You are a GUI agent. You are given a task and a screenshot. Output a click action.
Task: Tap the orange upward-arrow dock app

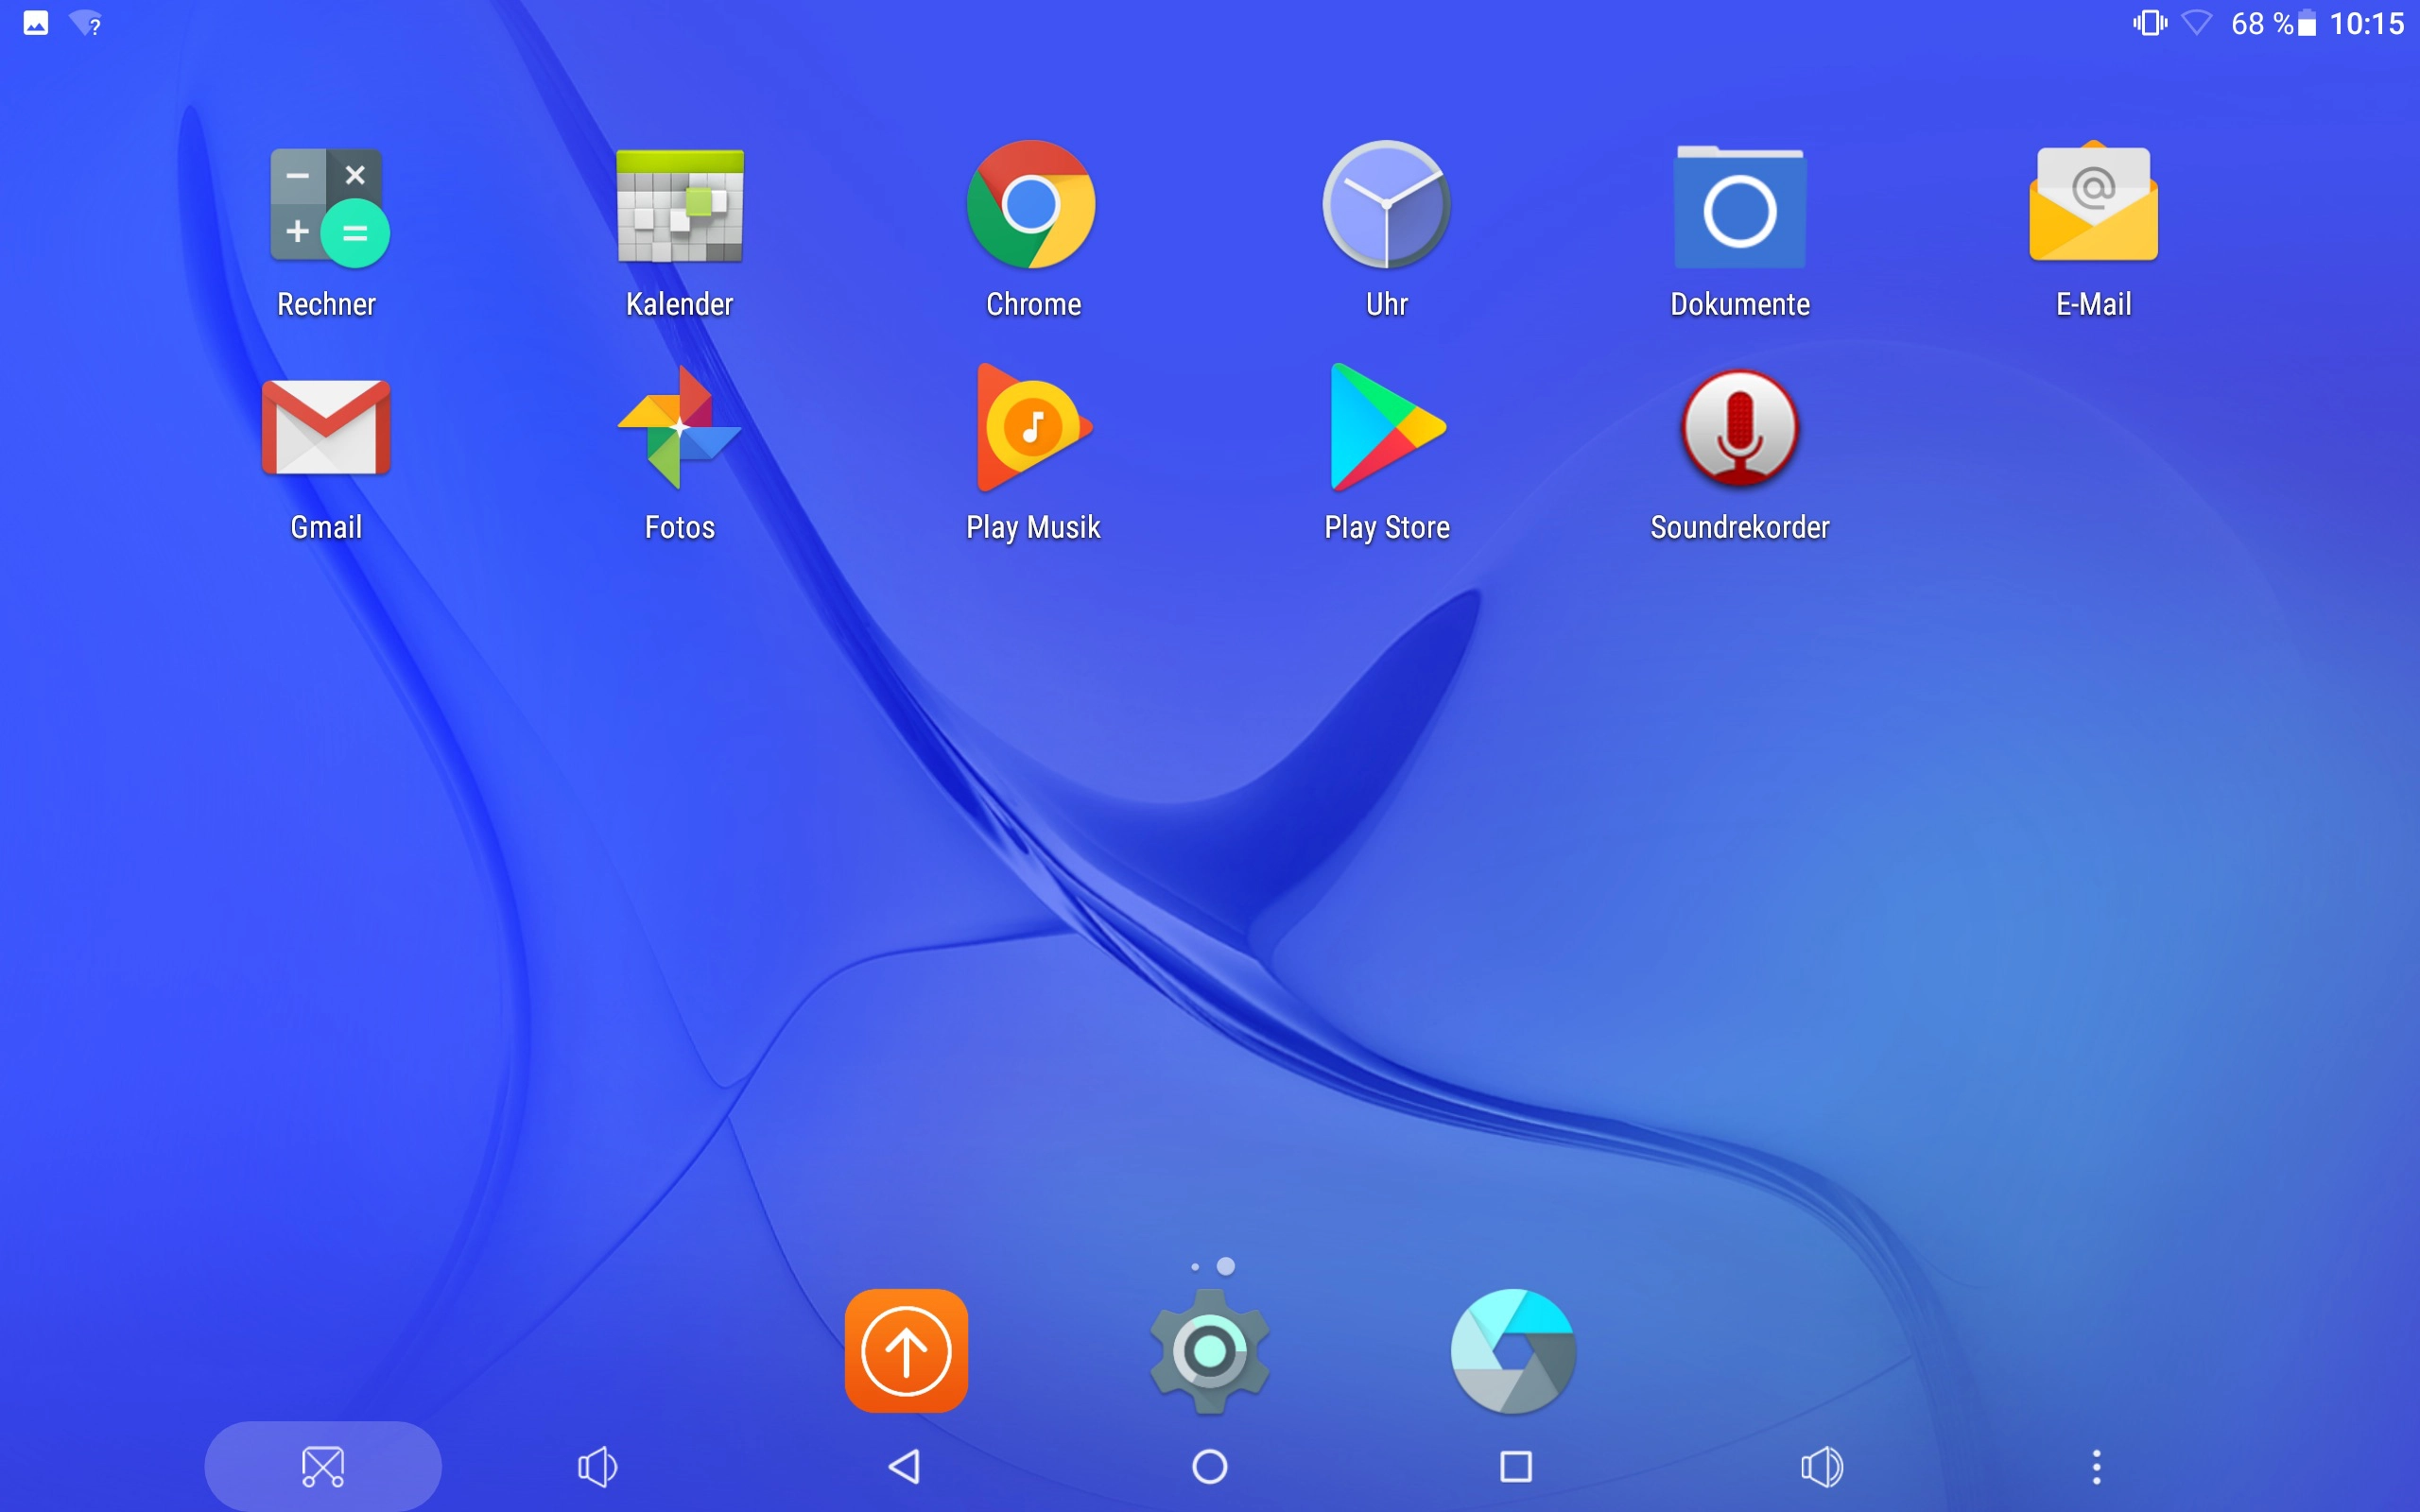coord(906,1350)
